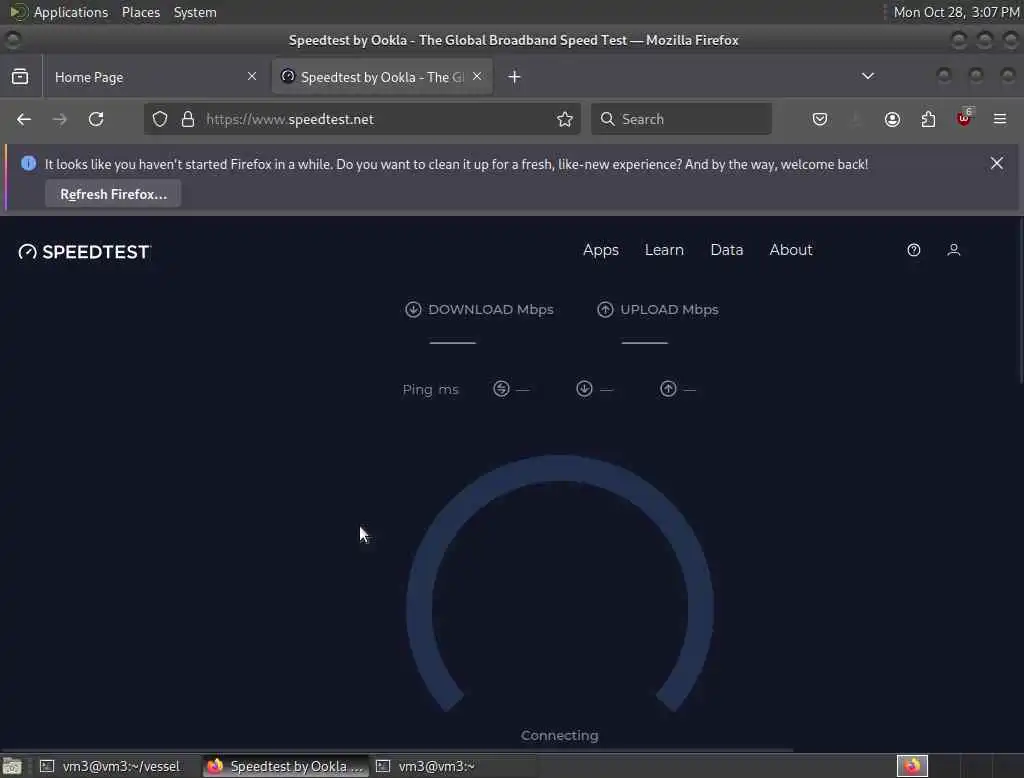Open the Save to Pocket icon
The width and height of the screenshot is (1024, 778).
pos(820,119)
